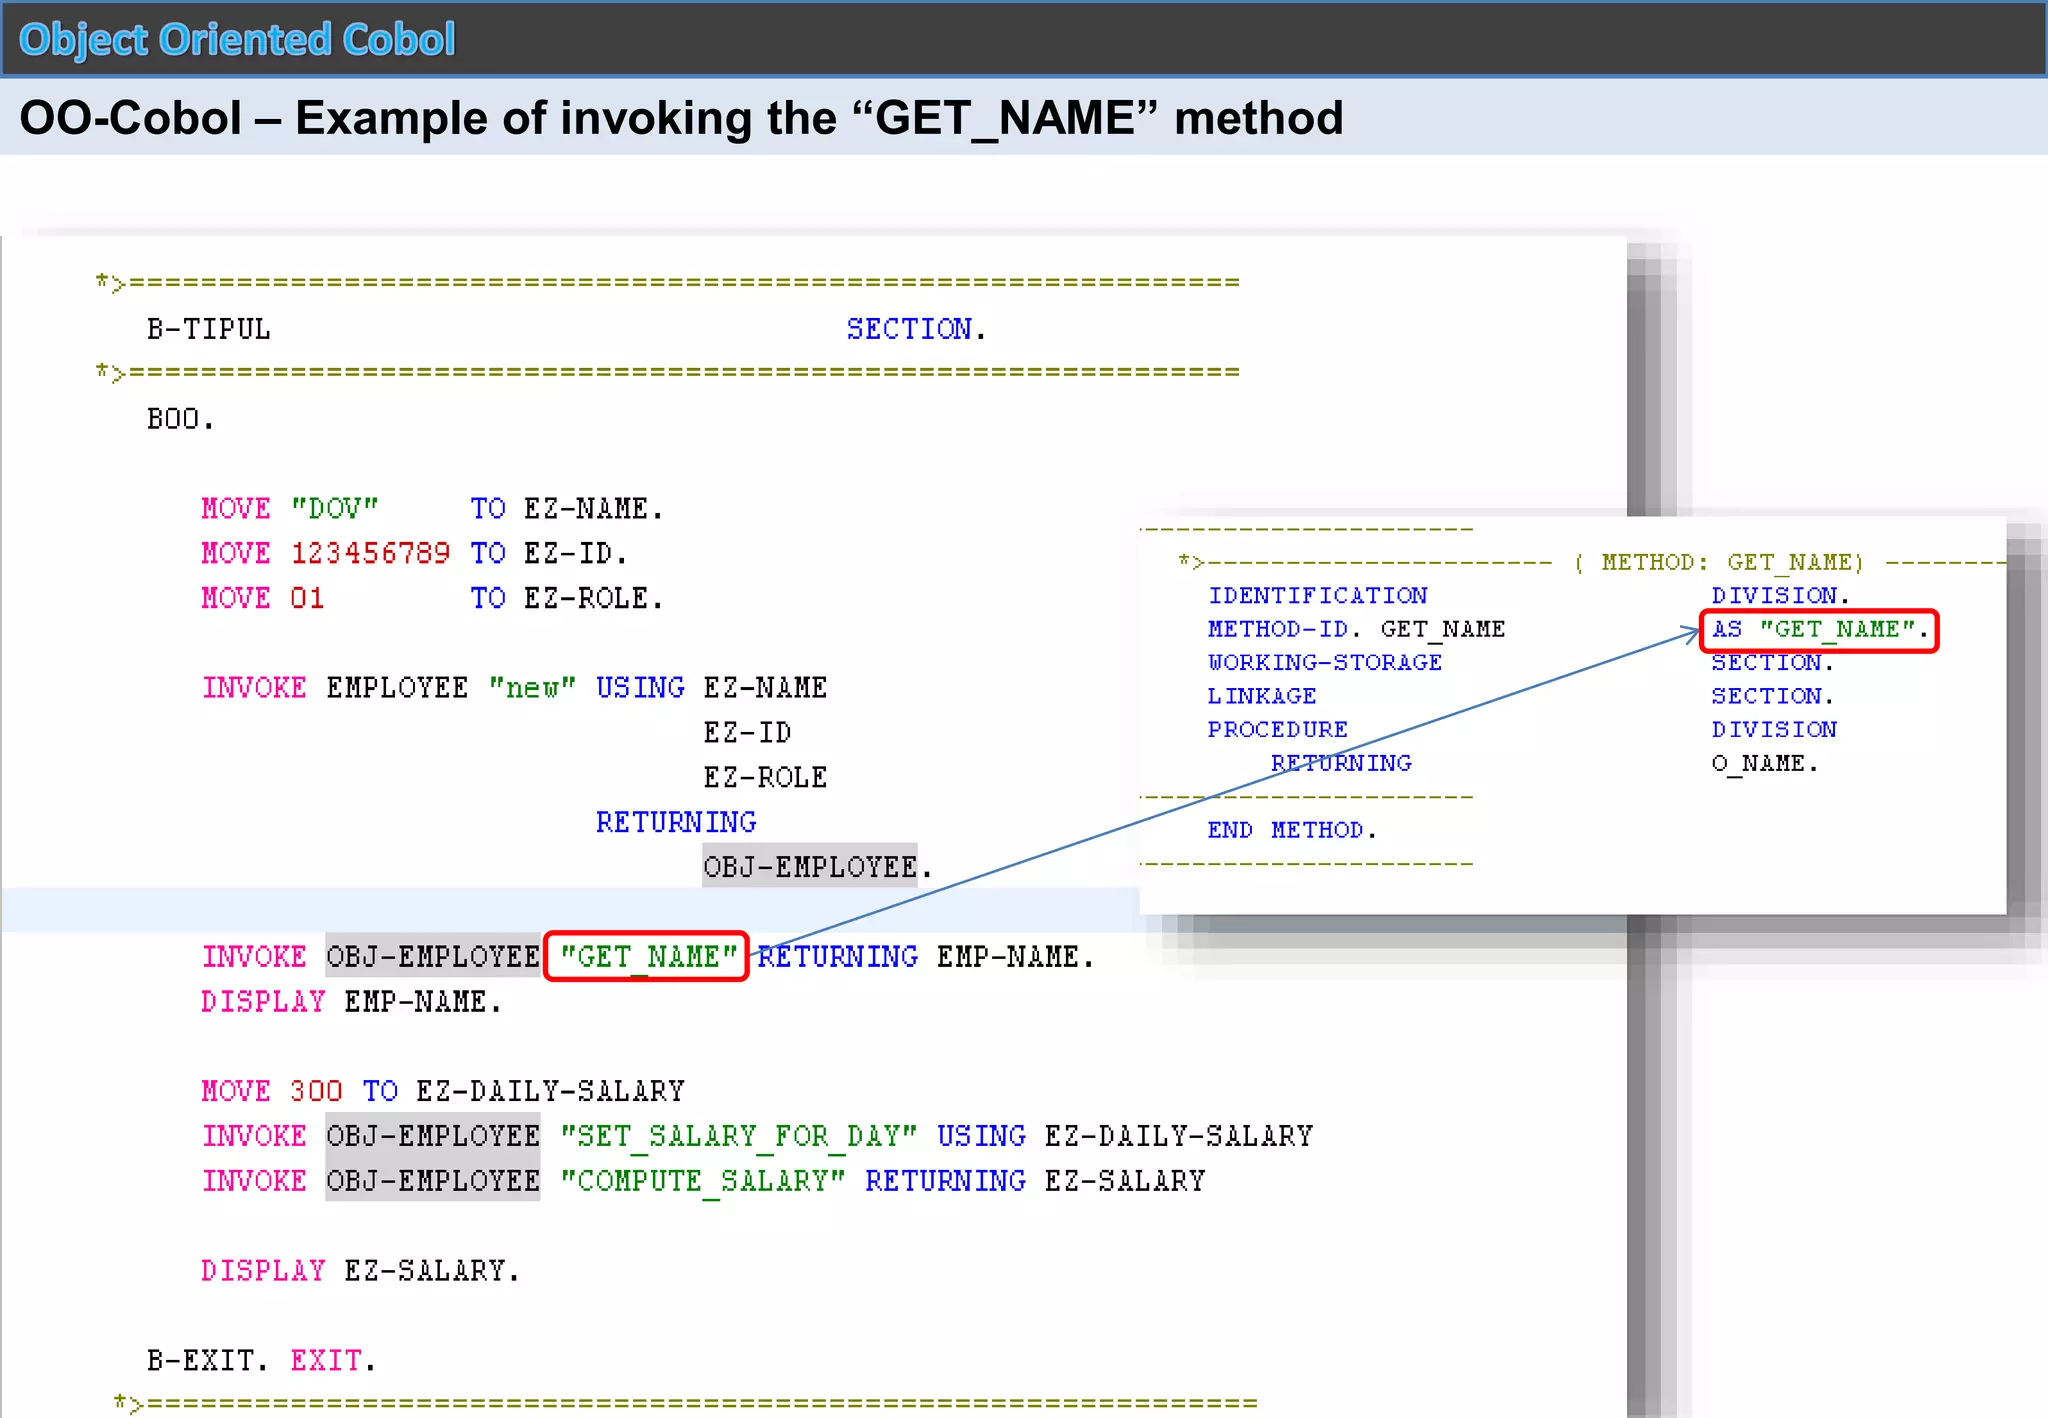The height and width of the screenshot is (1418, 2048).
Task: Click the "DOV" string literal
Action: (x=334, y=508)
